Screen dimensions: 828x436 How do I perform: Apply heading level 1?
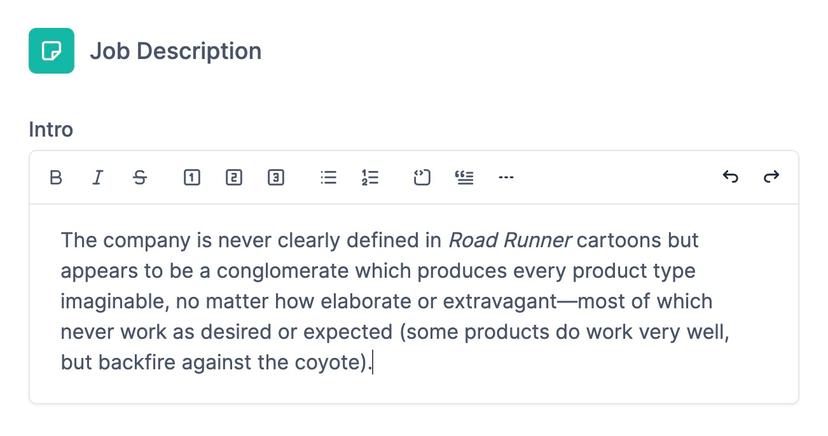coord(192,177)
